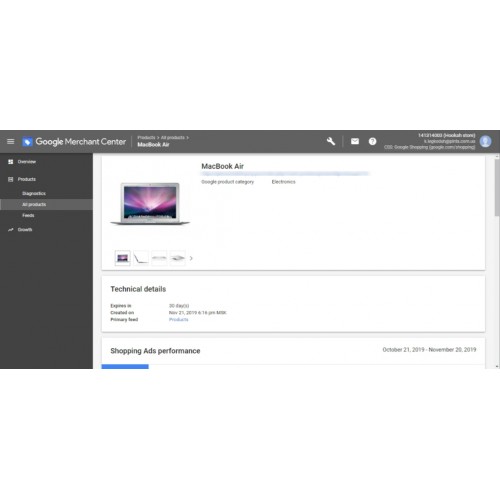
Task: Click the user account avatar
Action: pos(485,141)
